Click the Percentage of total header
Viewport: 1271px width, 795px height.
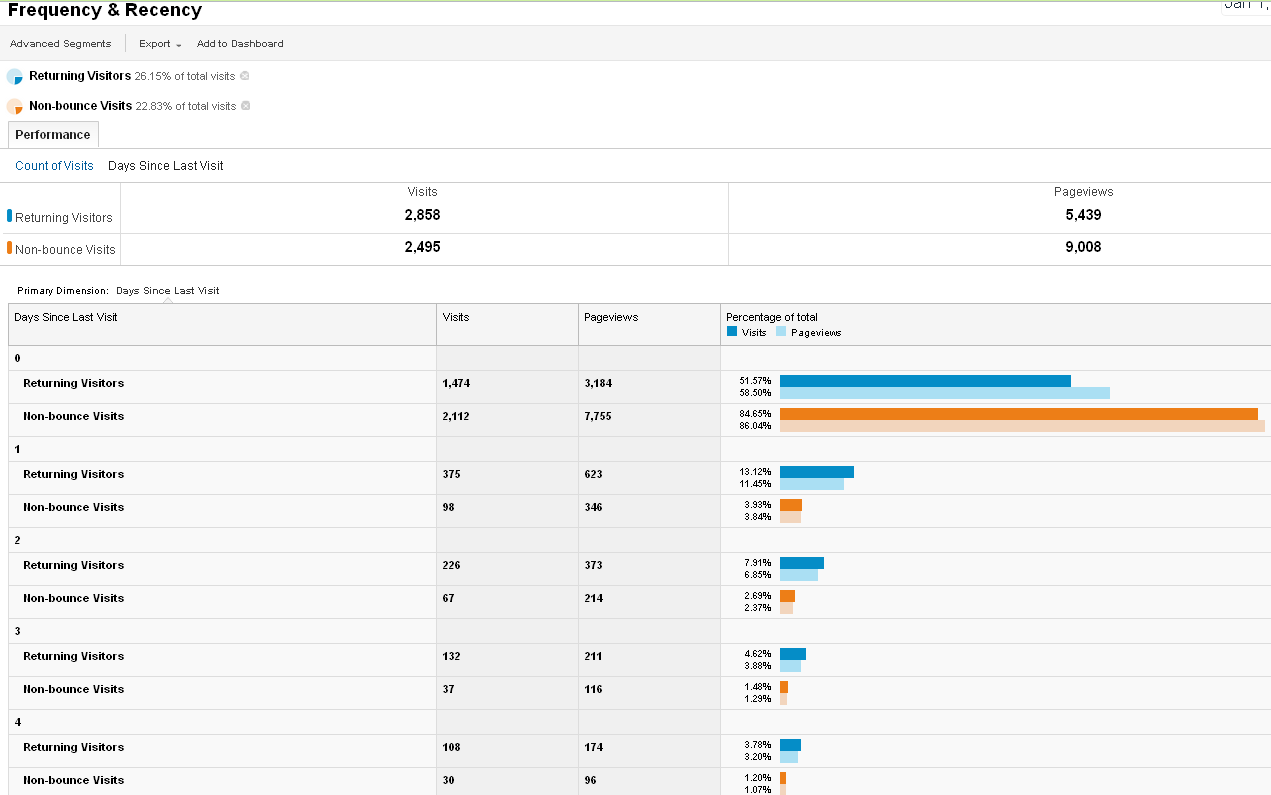coord(772,317)
